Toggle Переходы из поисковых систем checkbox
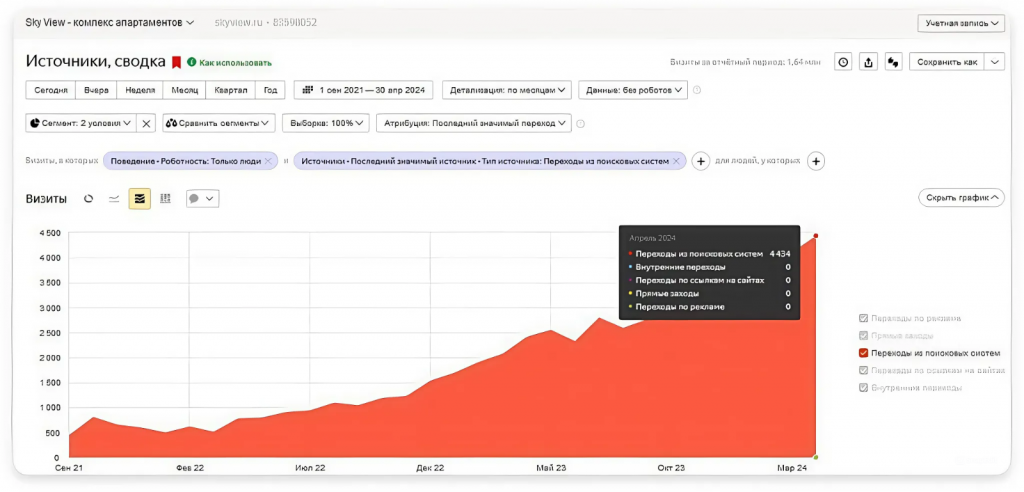This screenshot has height=492, width=1024. tap(863, 353)
